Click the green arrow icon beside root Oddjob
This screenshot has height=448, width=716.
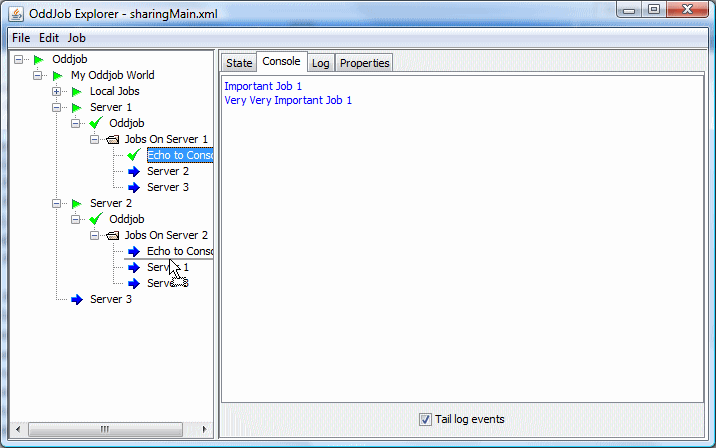(x=39, y=59)
